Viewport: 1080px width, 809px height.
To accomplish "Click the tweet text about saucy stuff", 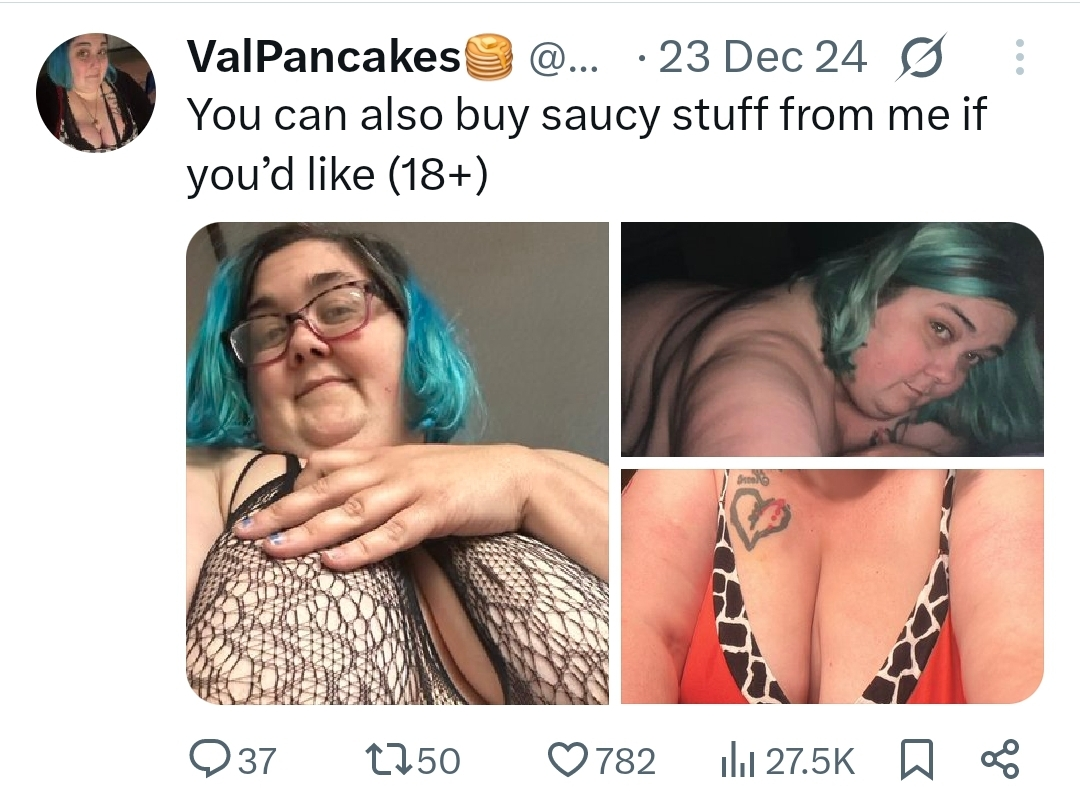I will pos(587,144).
